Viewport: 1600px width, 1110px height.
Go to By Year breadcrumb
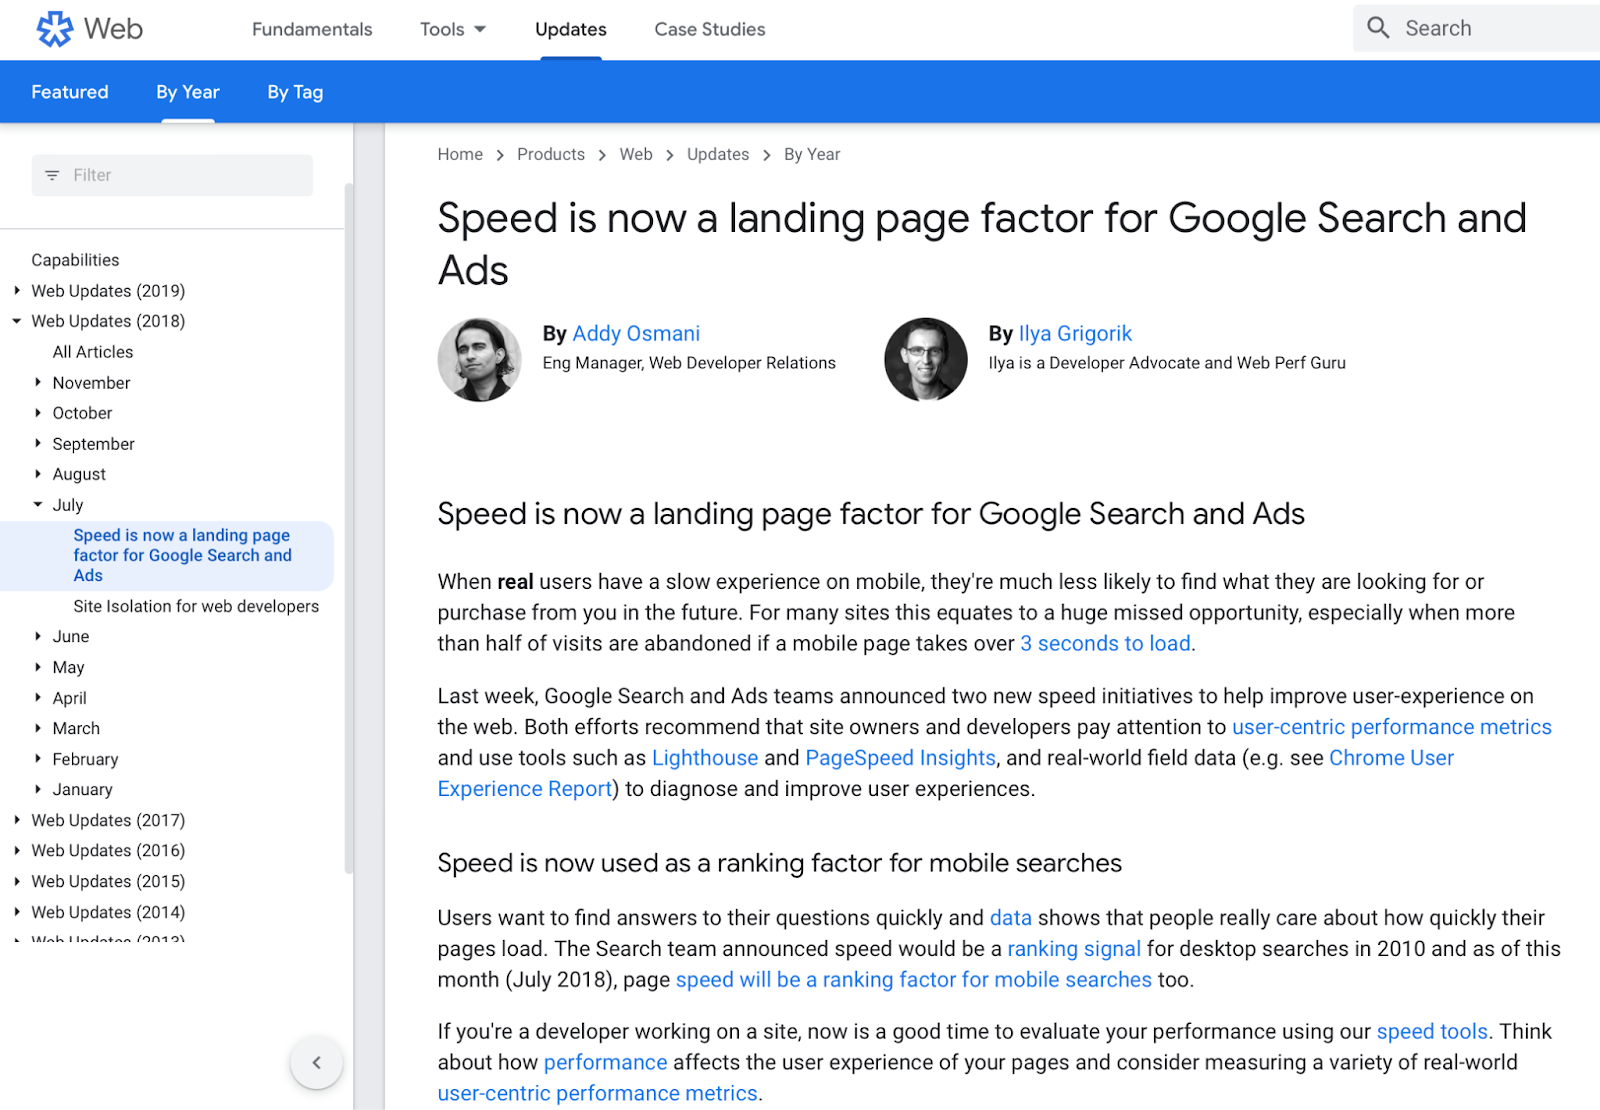point(812,154)
